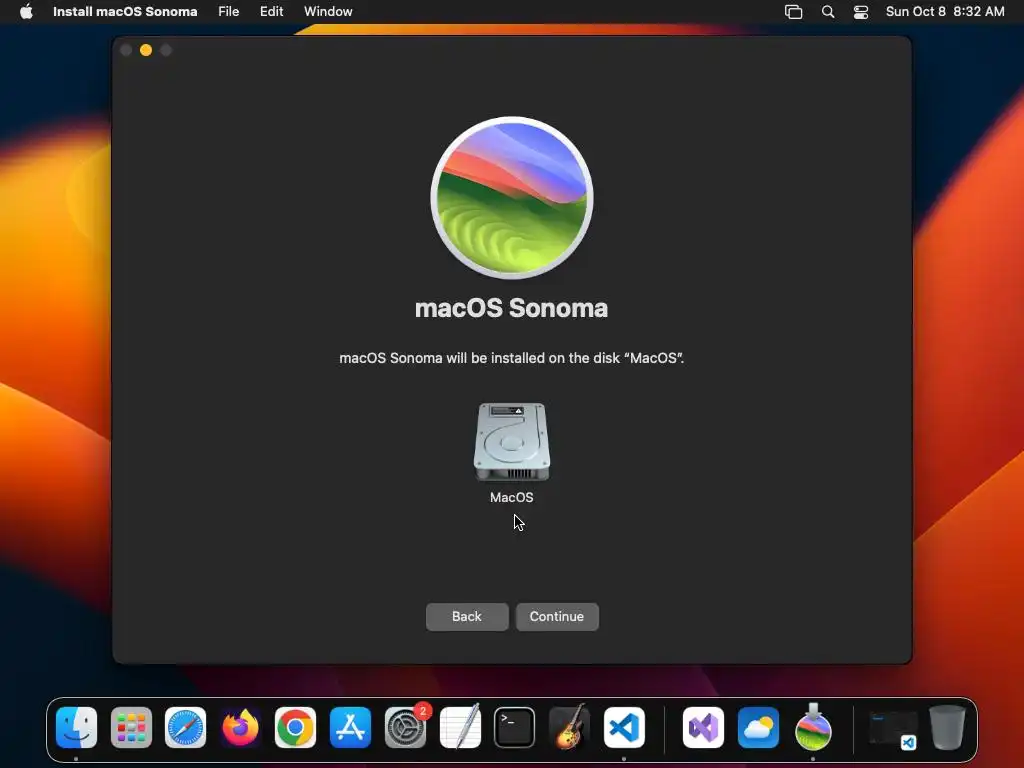The height and width of the screenshot is (768, 1024).
Task: Click the Back button
Action: [467, 616]
